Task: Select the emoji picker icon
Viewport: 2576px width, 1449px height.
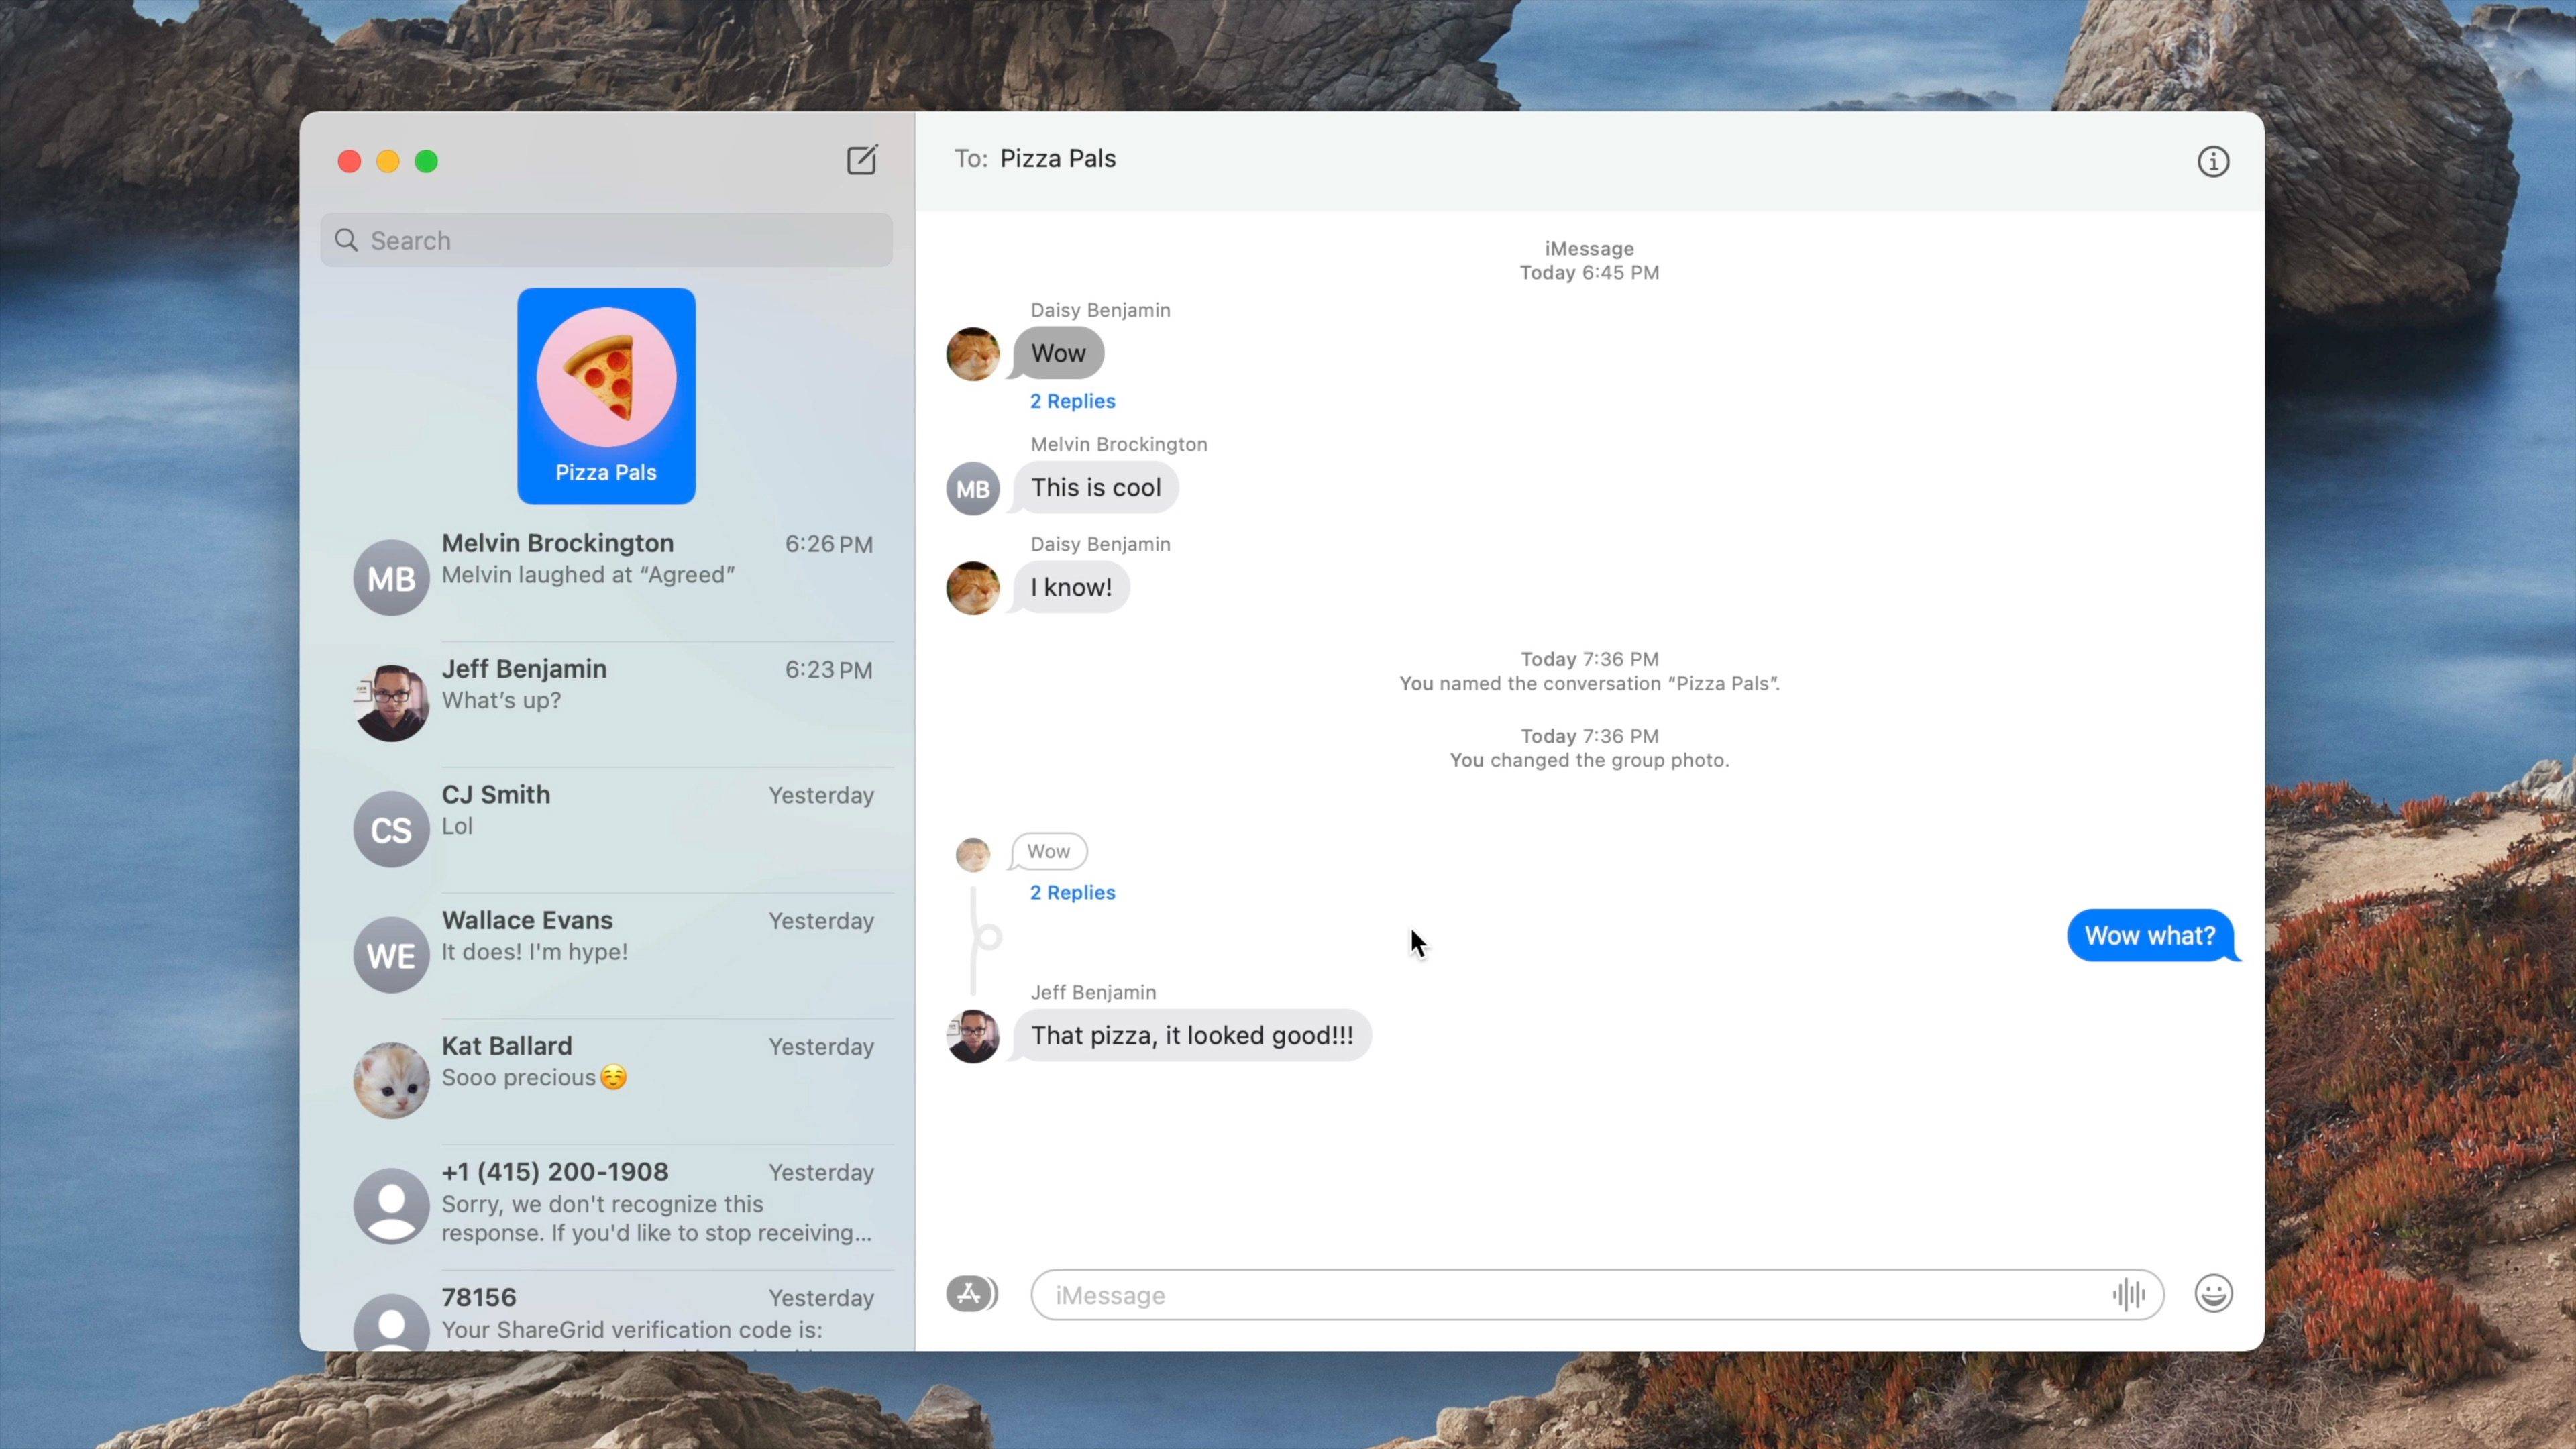Action: [2213, 1293]
